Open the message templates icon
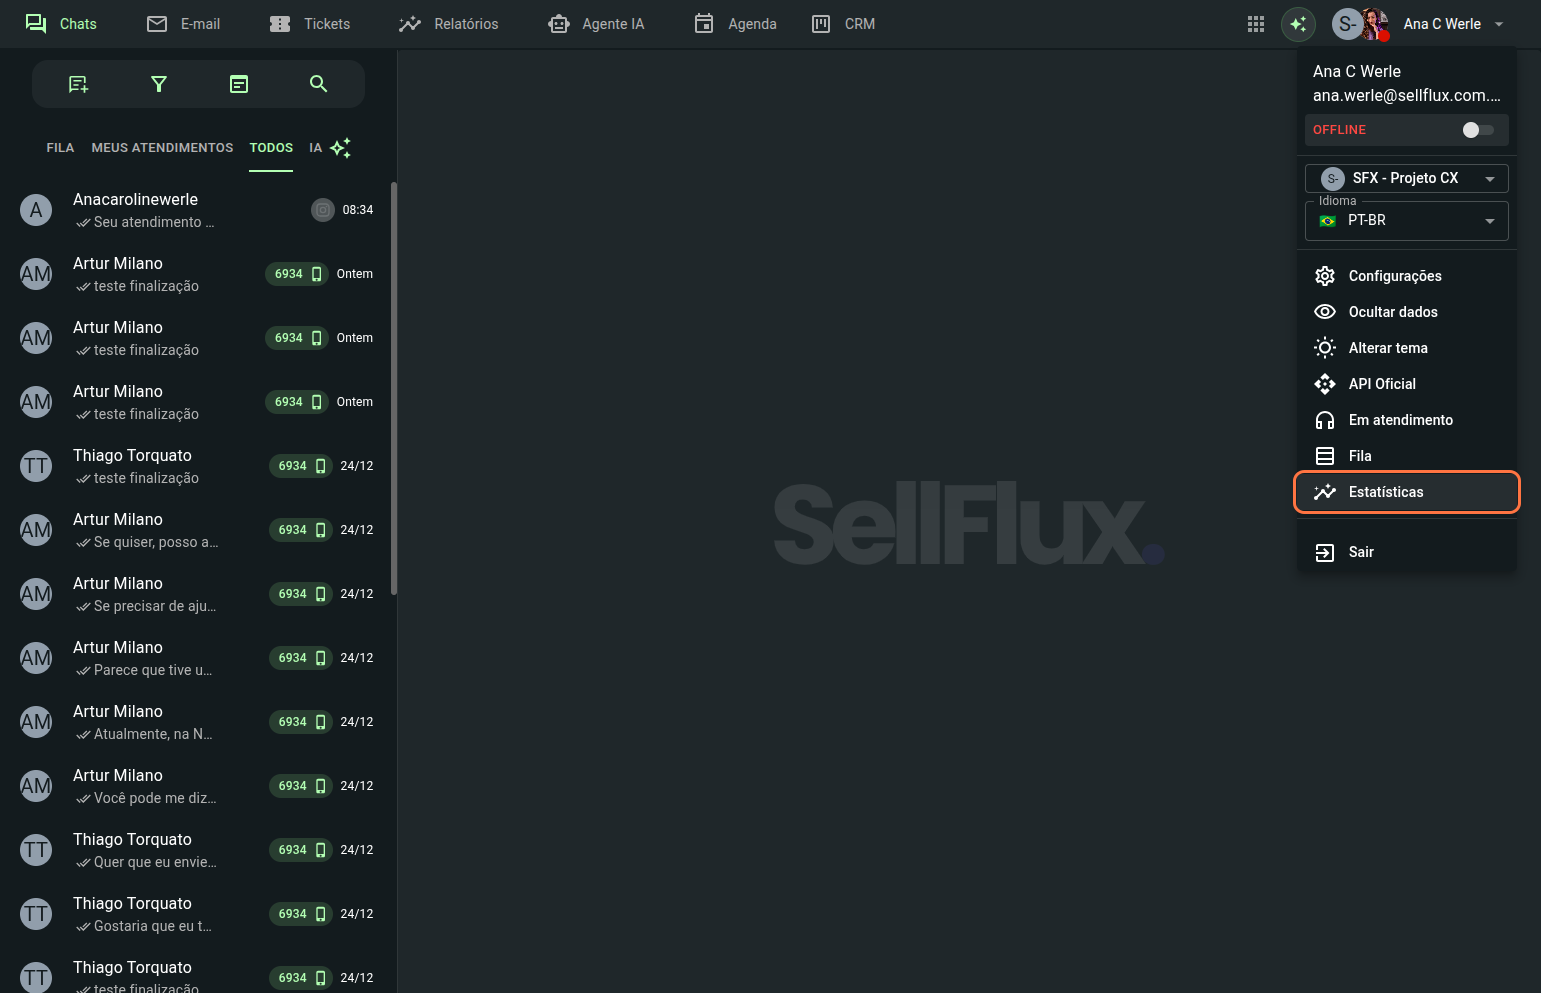 238,84
